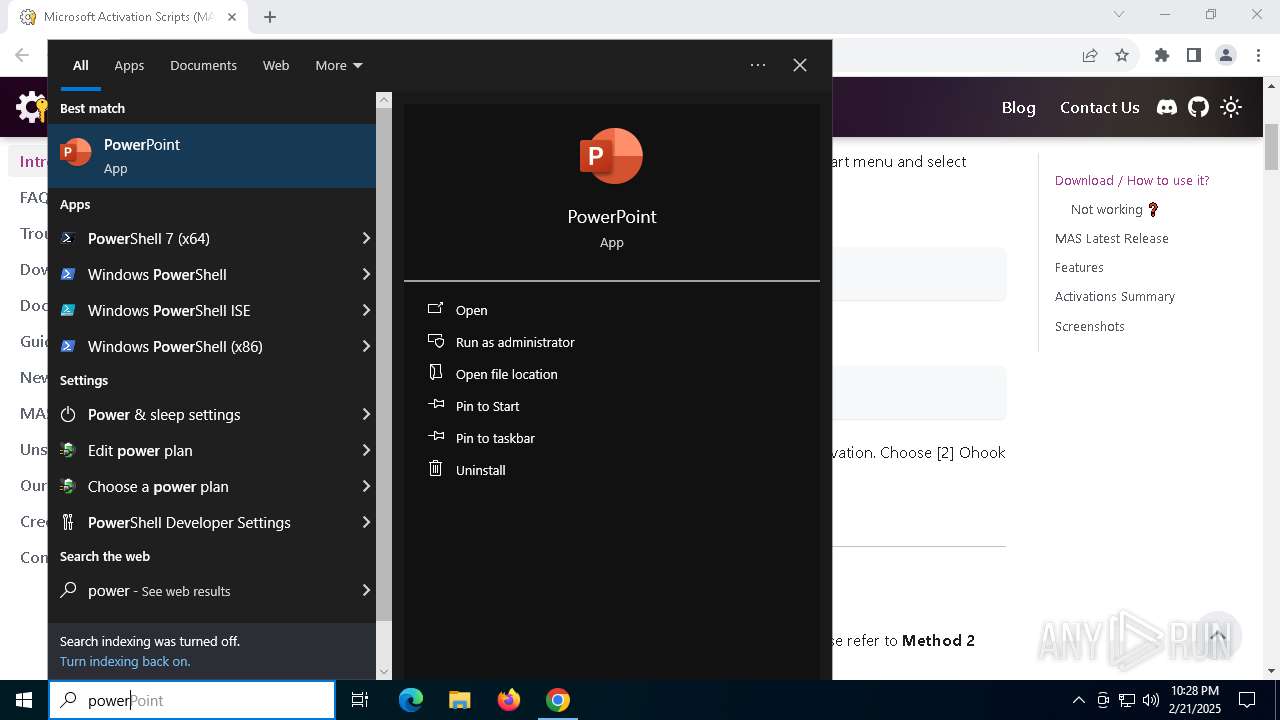Open the notification center icon
The width and height of the screenshot is (1280, 720).
coord(1247,700)
